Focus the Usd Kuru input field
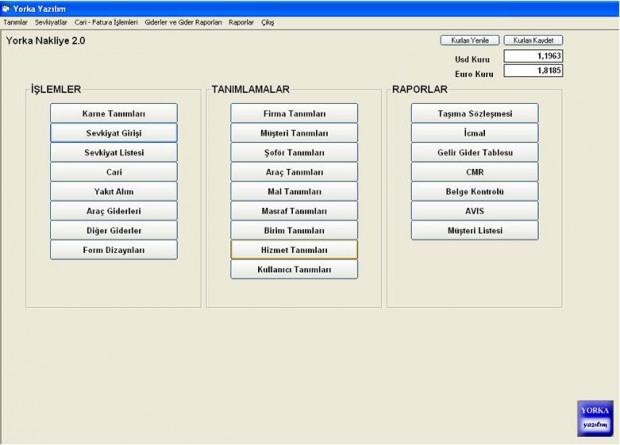This screenshot has height=445, width=620. [533, 56]
